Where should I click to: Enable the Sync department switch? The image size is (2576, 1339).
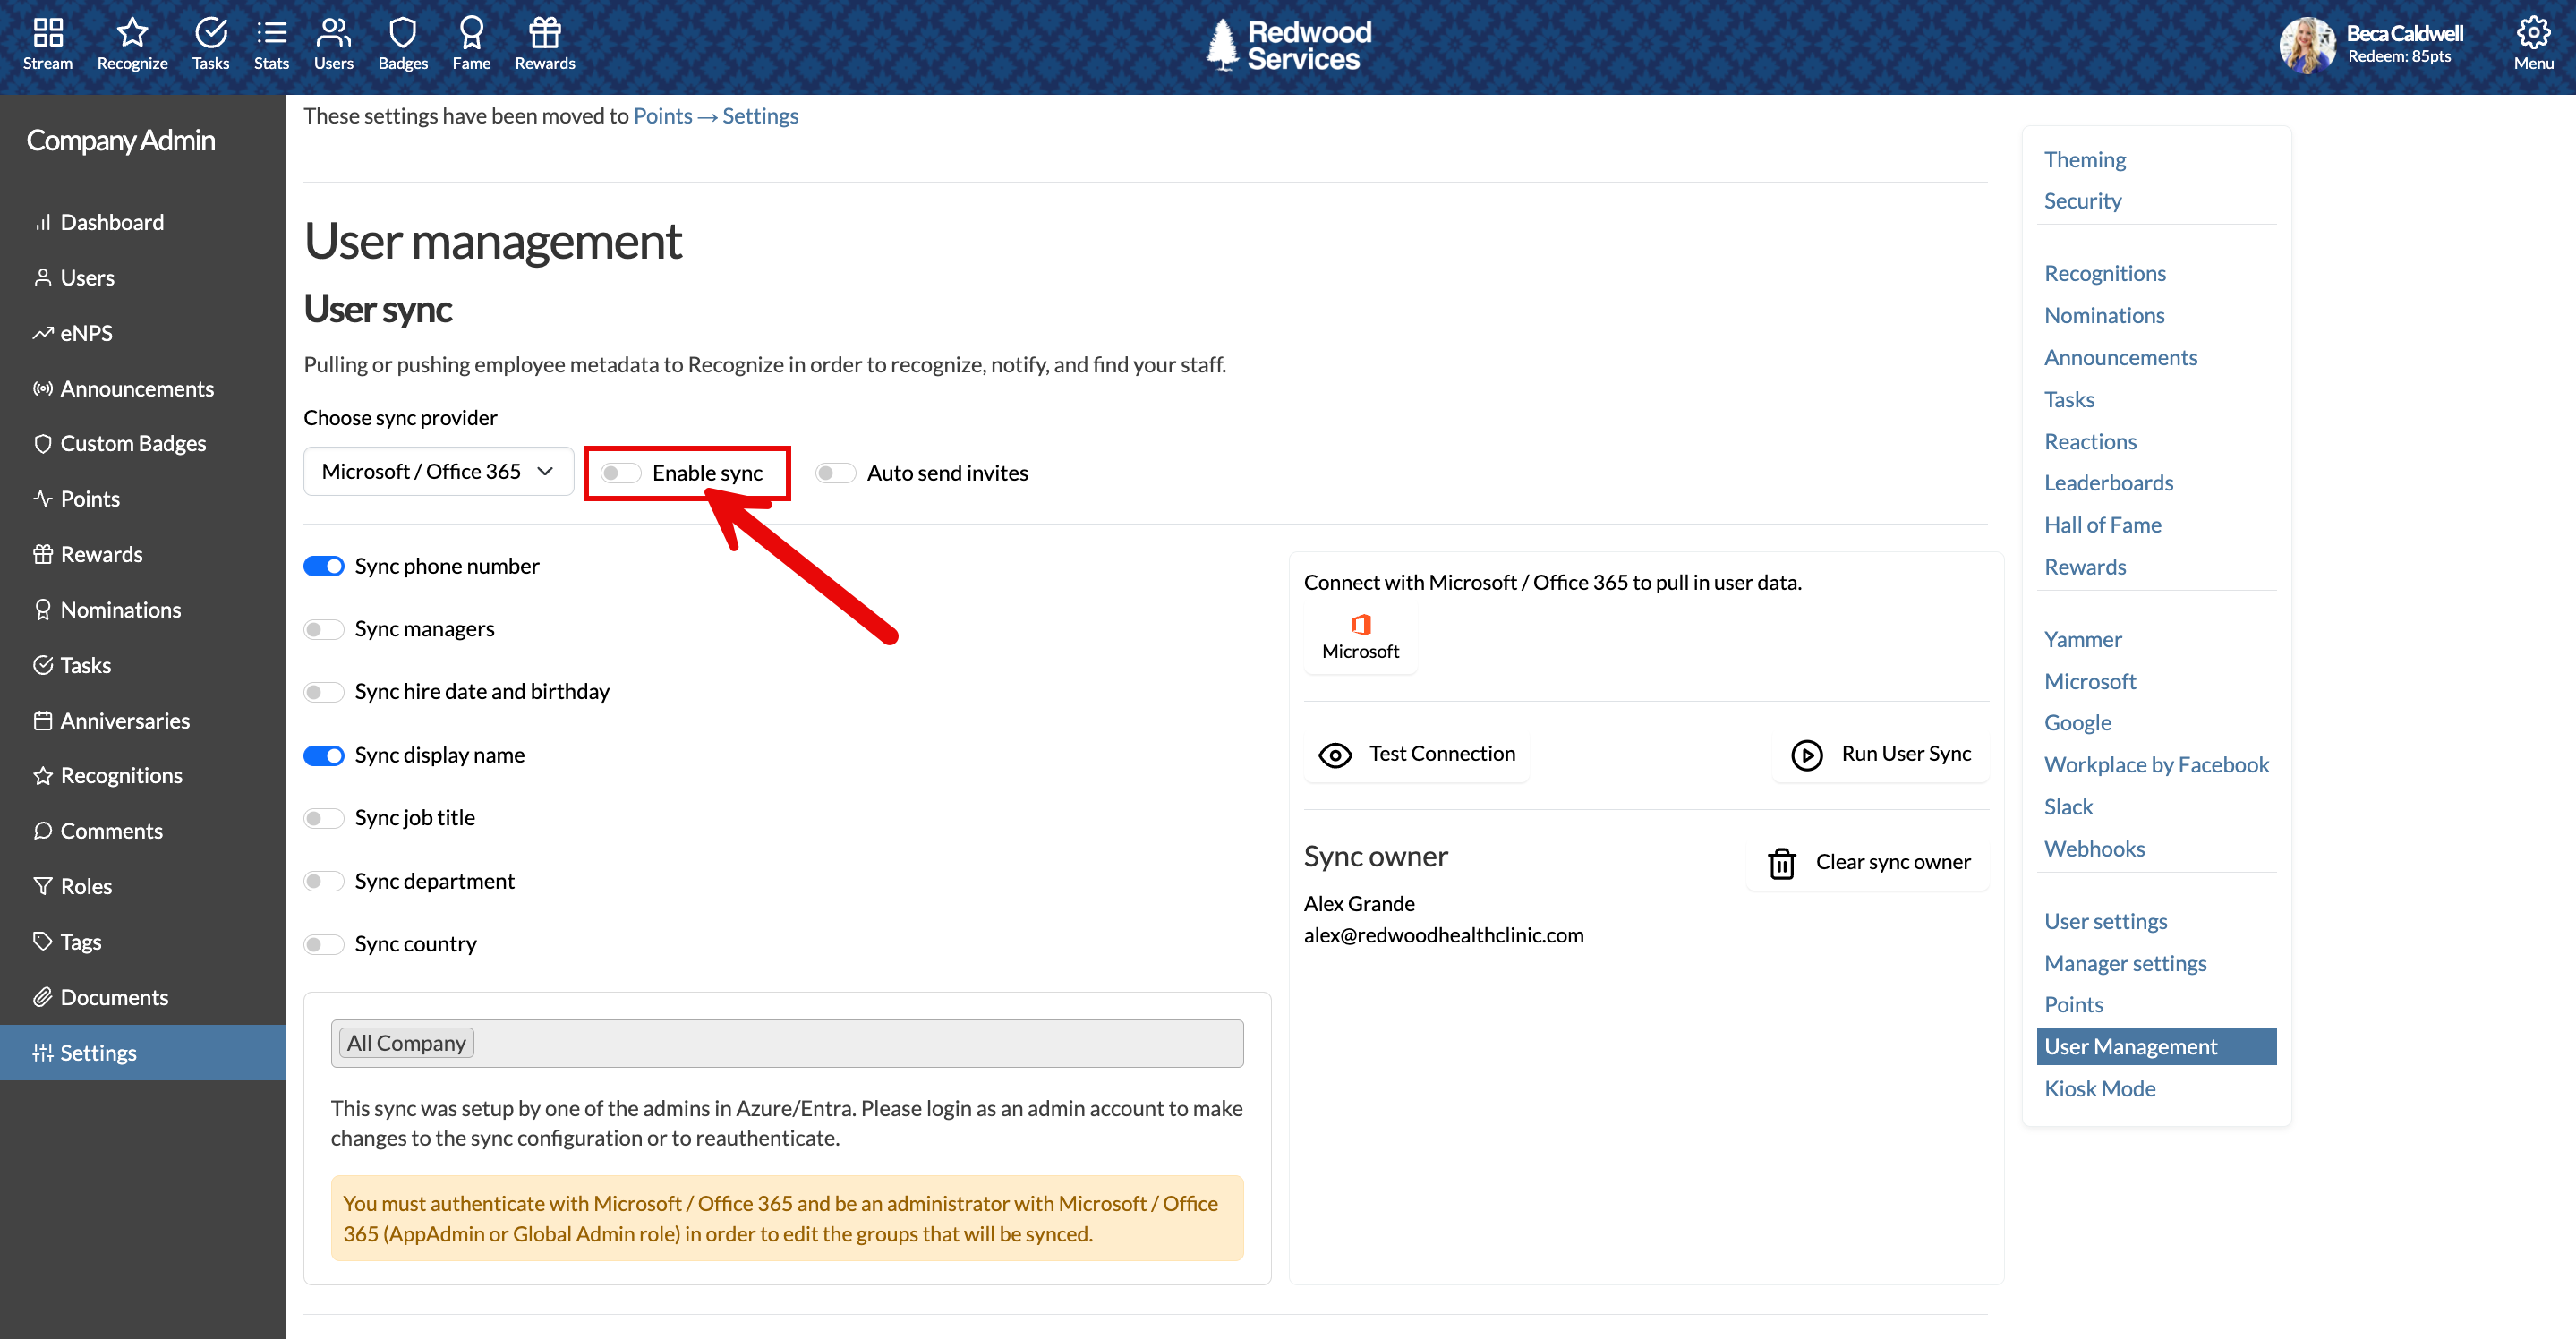coord(323,881)
